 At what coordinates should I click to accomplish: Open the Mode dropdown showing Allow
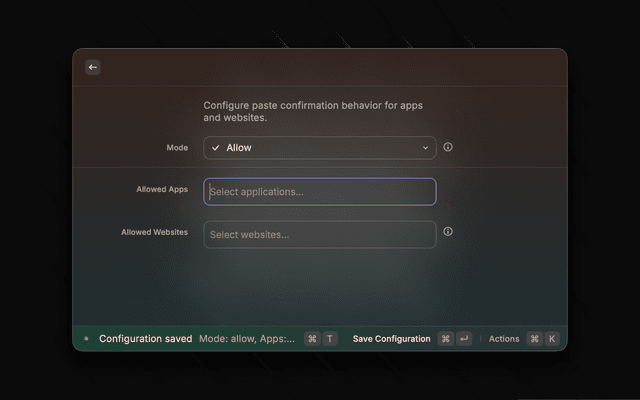(319, 148)
